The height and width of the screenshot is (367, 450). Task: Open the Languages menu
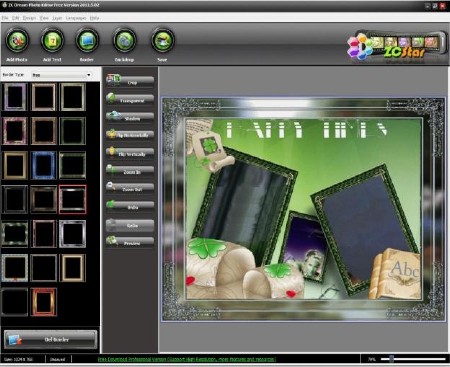pyautogui.click(x=76, y=18)
